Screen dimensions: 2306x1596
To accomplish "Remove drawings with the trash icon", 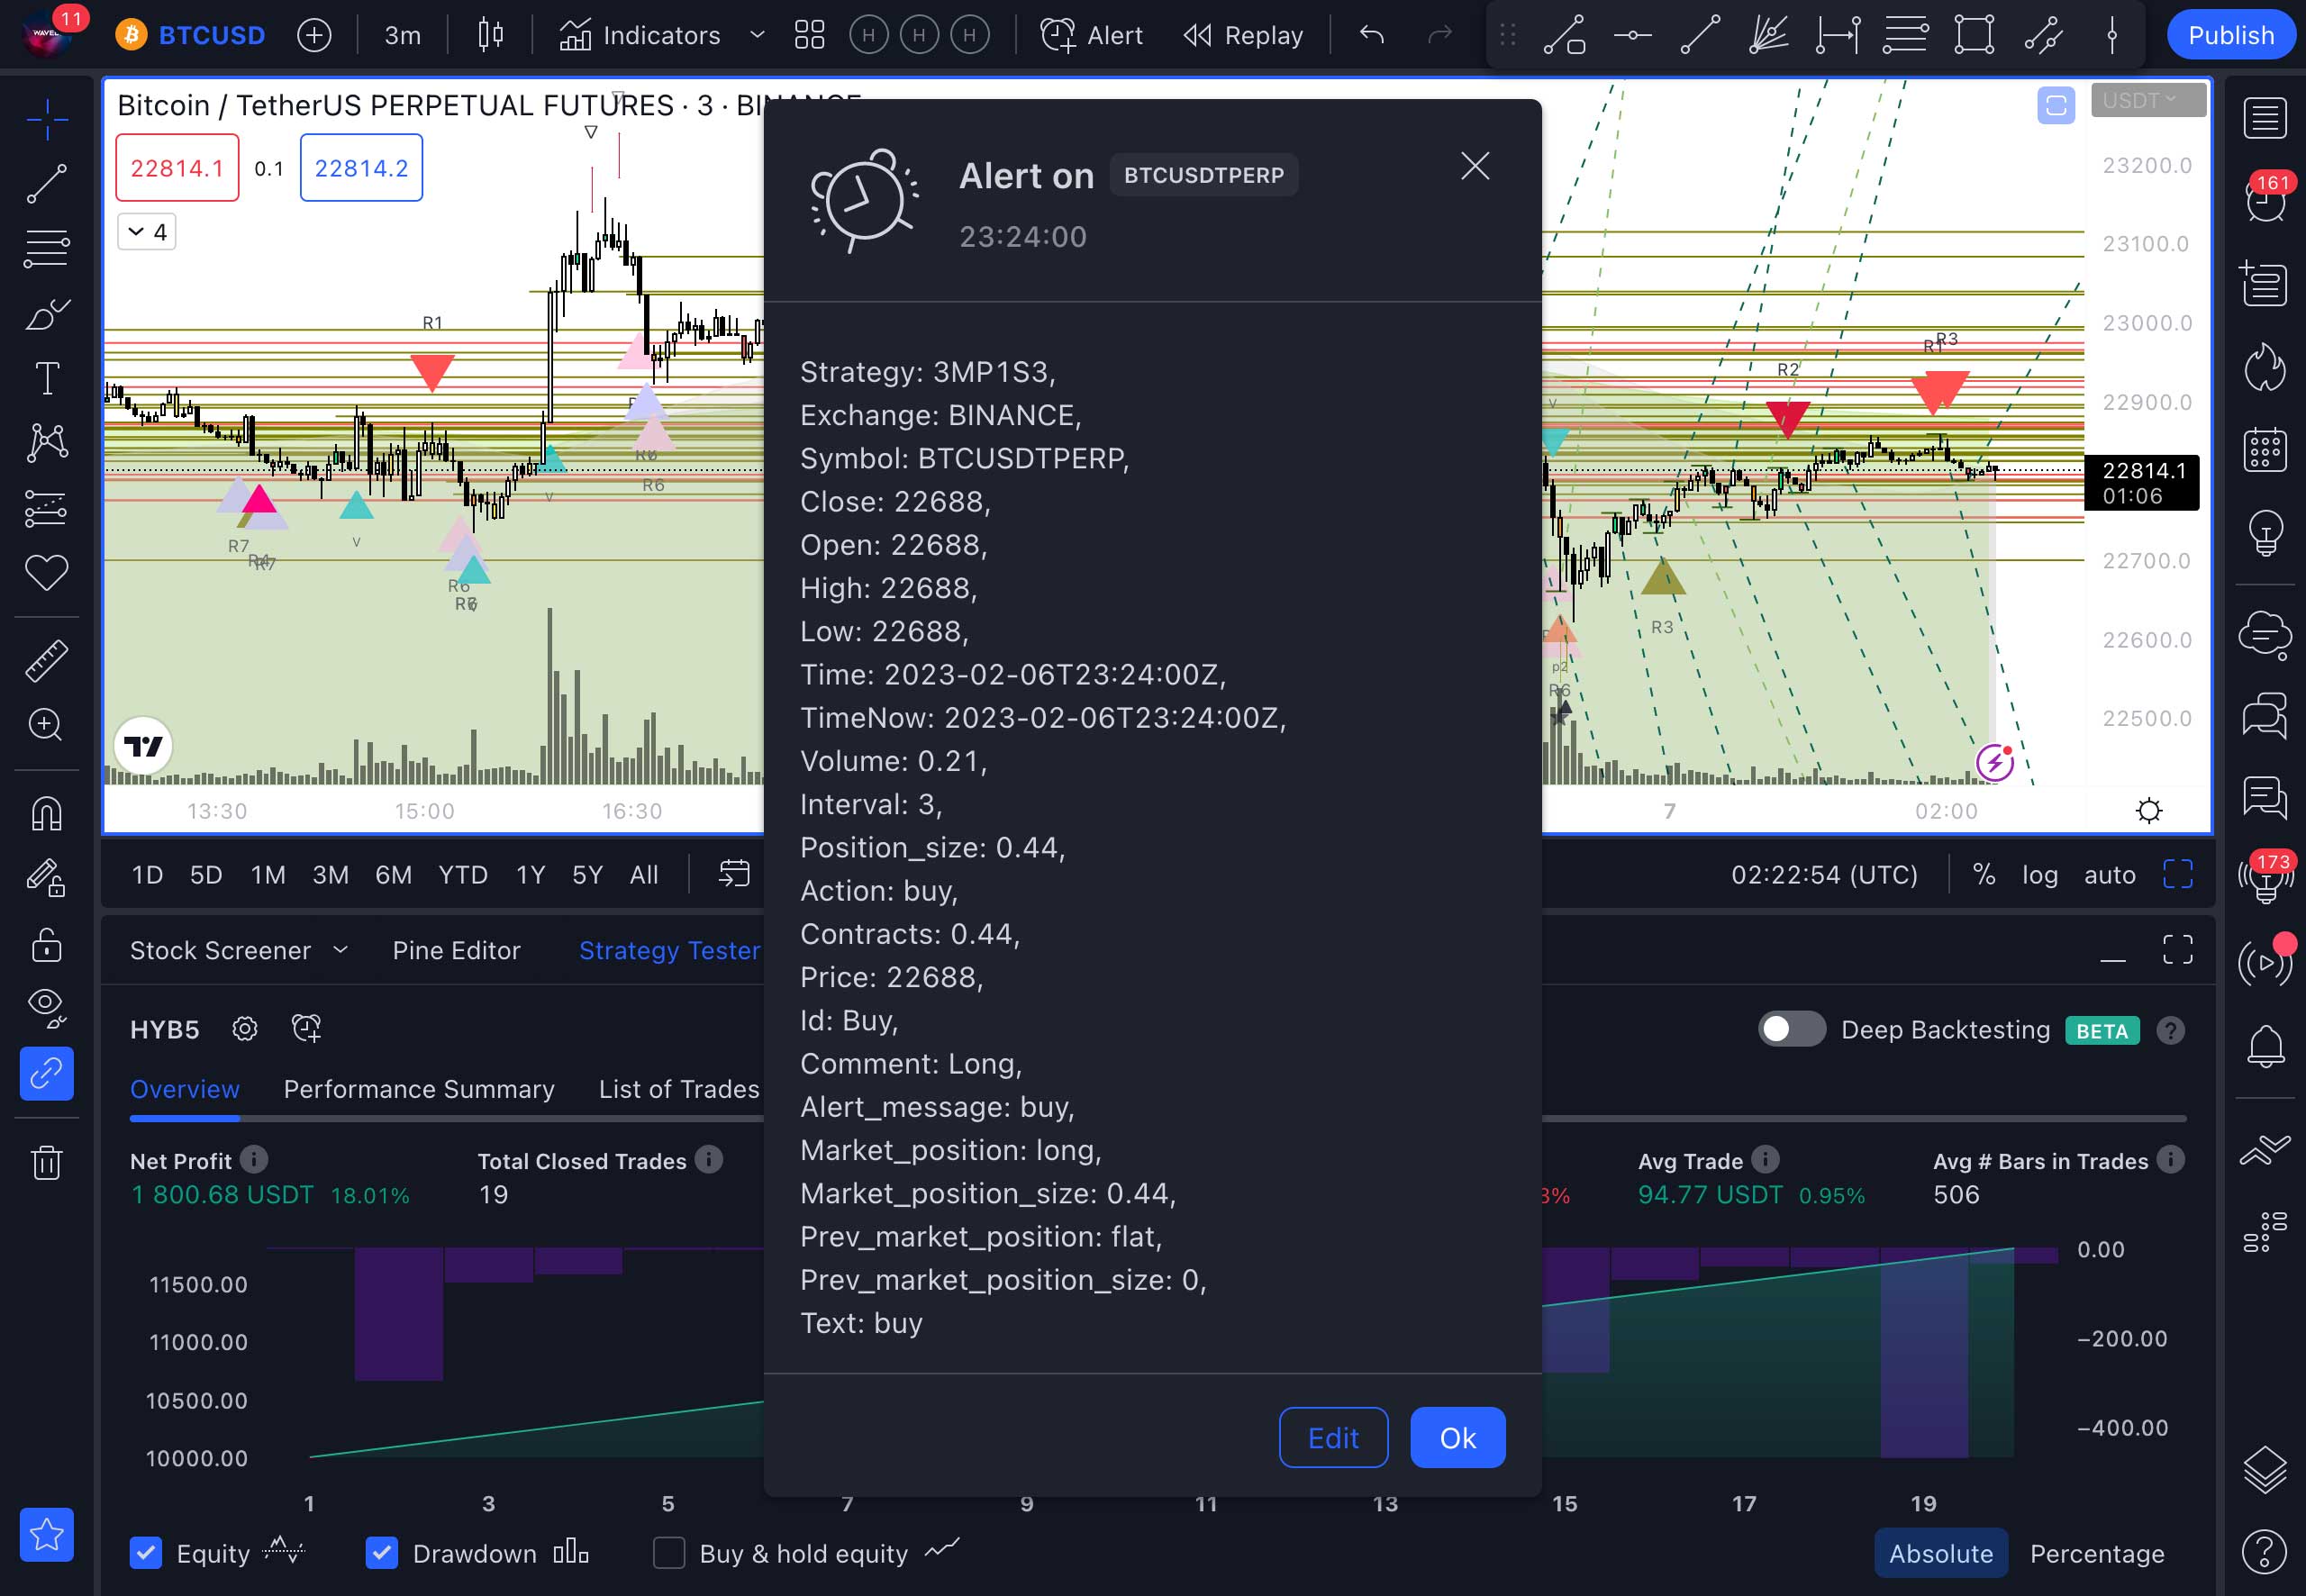I will tap(47, 1162).
